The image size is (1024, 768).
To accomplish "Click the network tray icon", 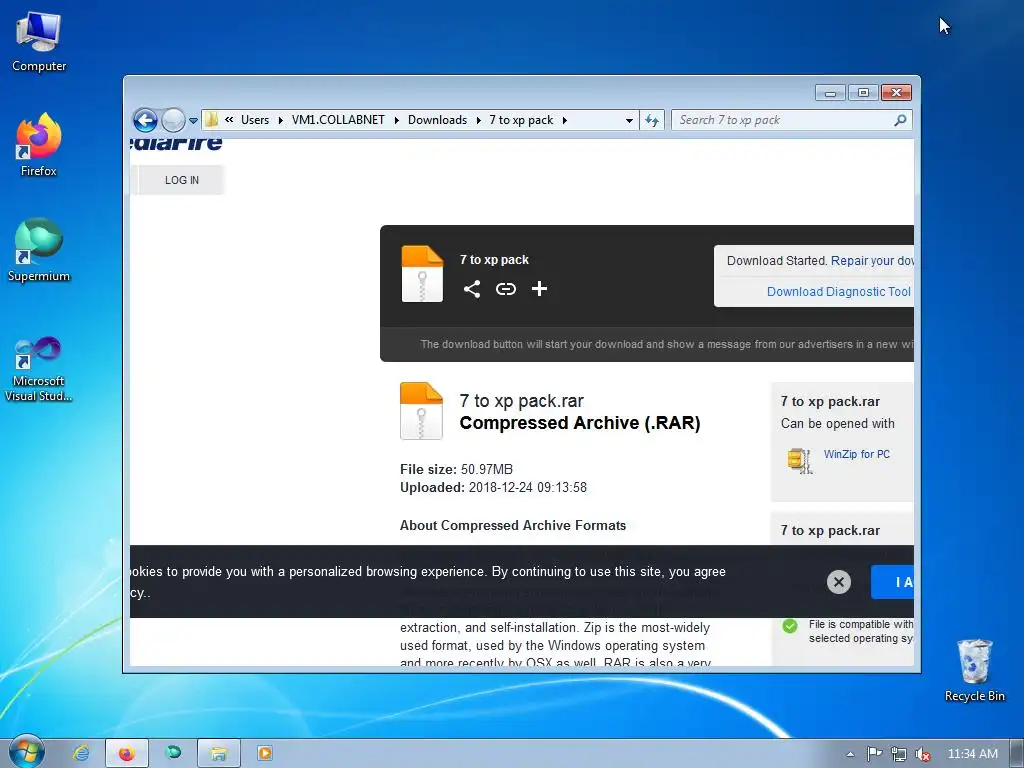I will coord(899,754).
